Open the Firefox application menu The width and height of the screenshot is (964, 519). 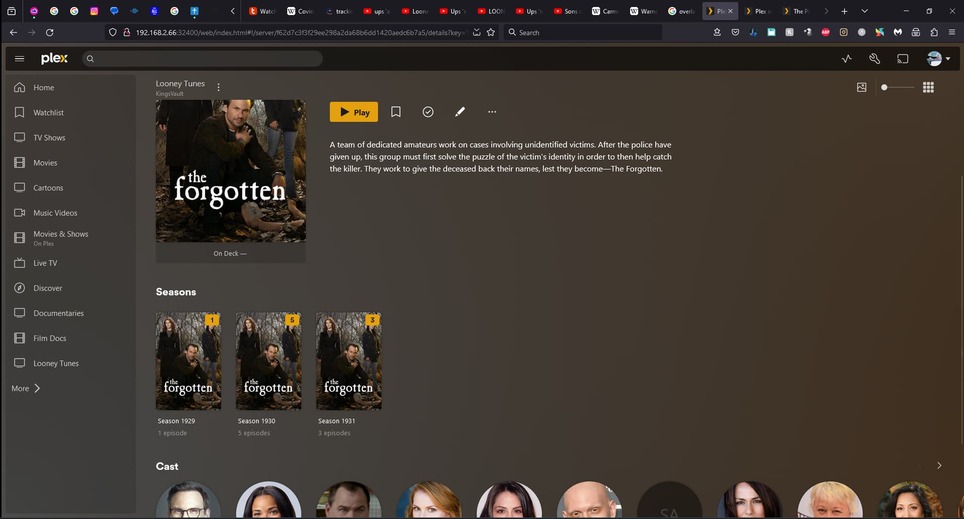(952, 32)
